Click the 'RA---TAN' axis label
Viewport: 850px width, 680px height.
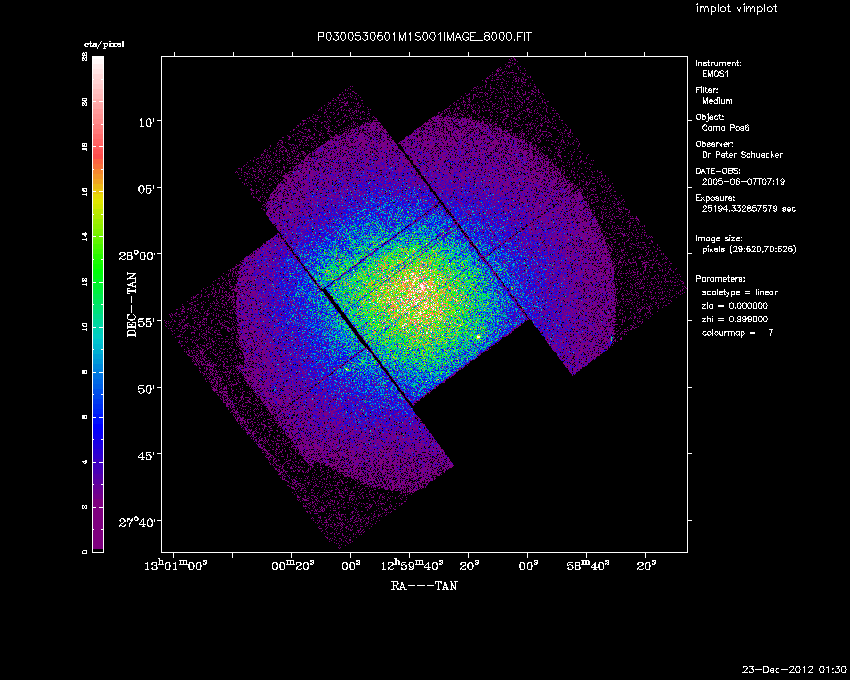pyautogui.click(x=424, y=586)
